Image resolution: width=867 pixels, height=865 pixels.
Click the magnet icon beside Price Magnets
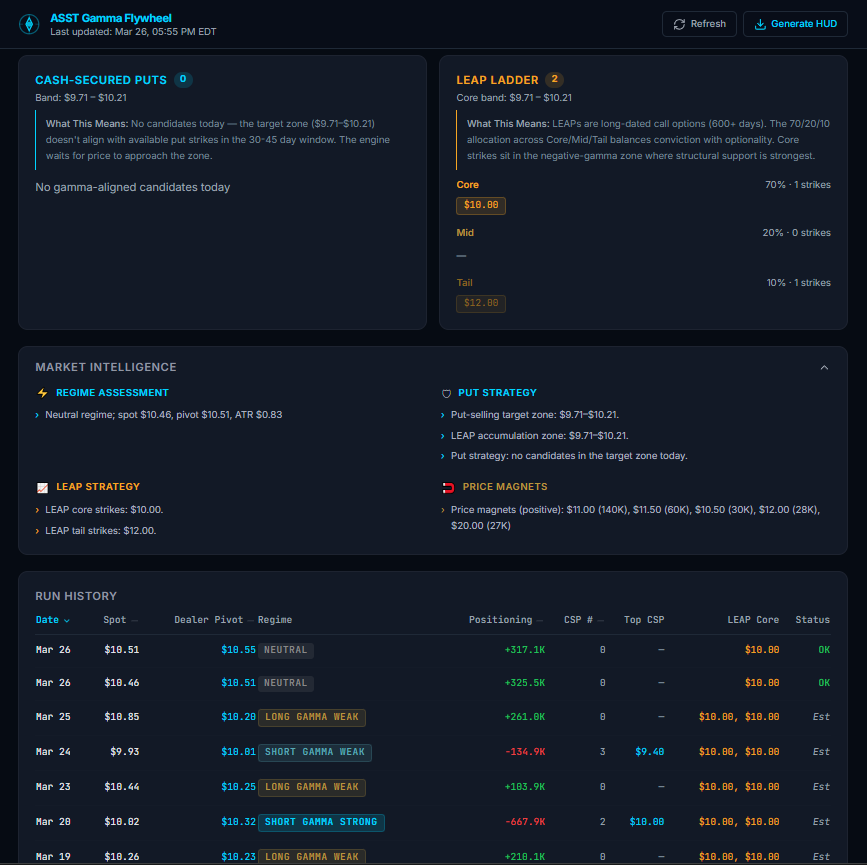[x=448, y=487]
